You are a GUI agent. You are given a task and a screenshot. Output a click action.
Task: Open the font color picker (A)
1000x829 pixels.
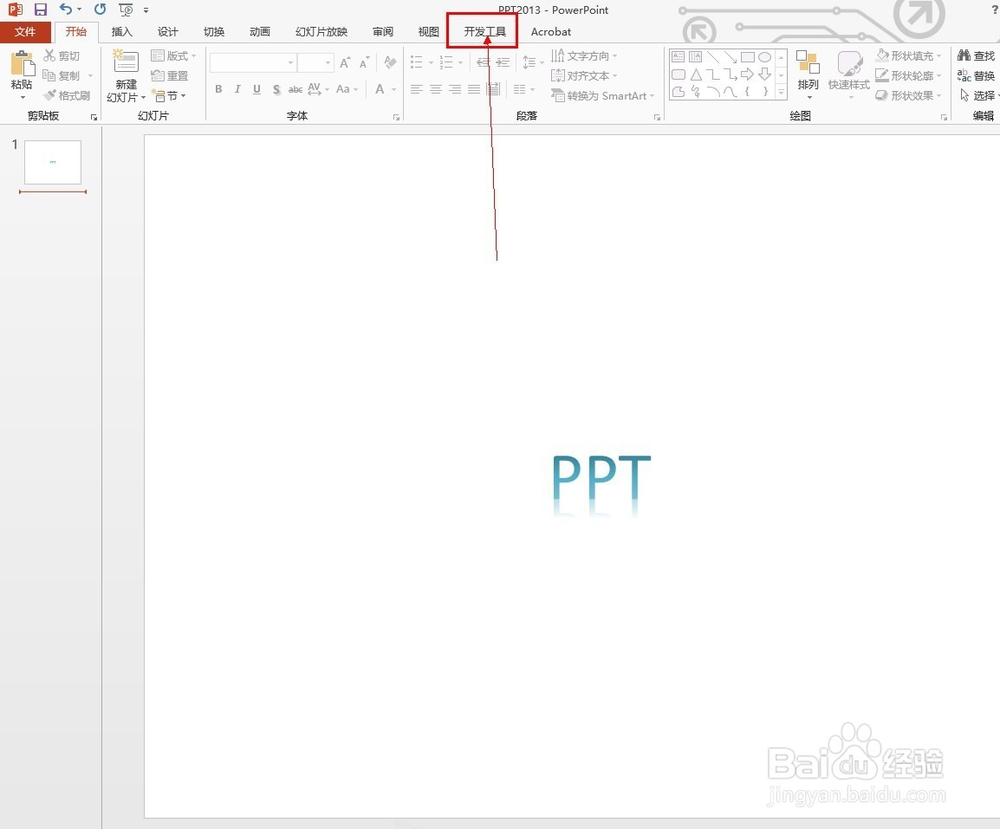click(x=378, y=89)
